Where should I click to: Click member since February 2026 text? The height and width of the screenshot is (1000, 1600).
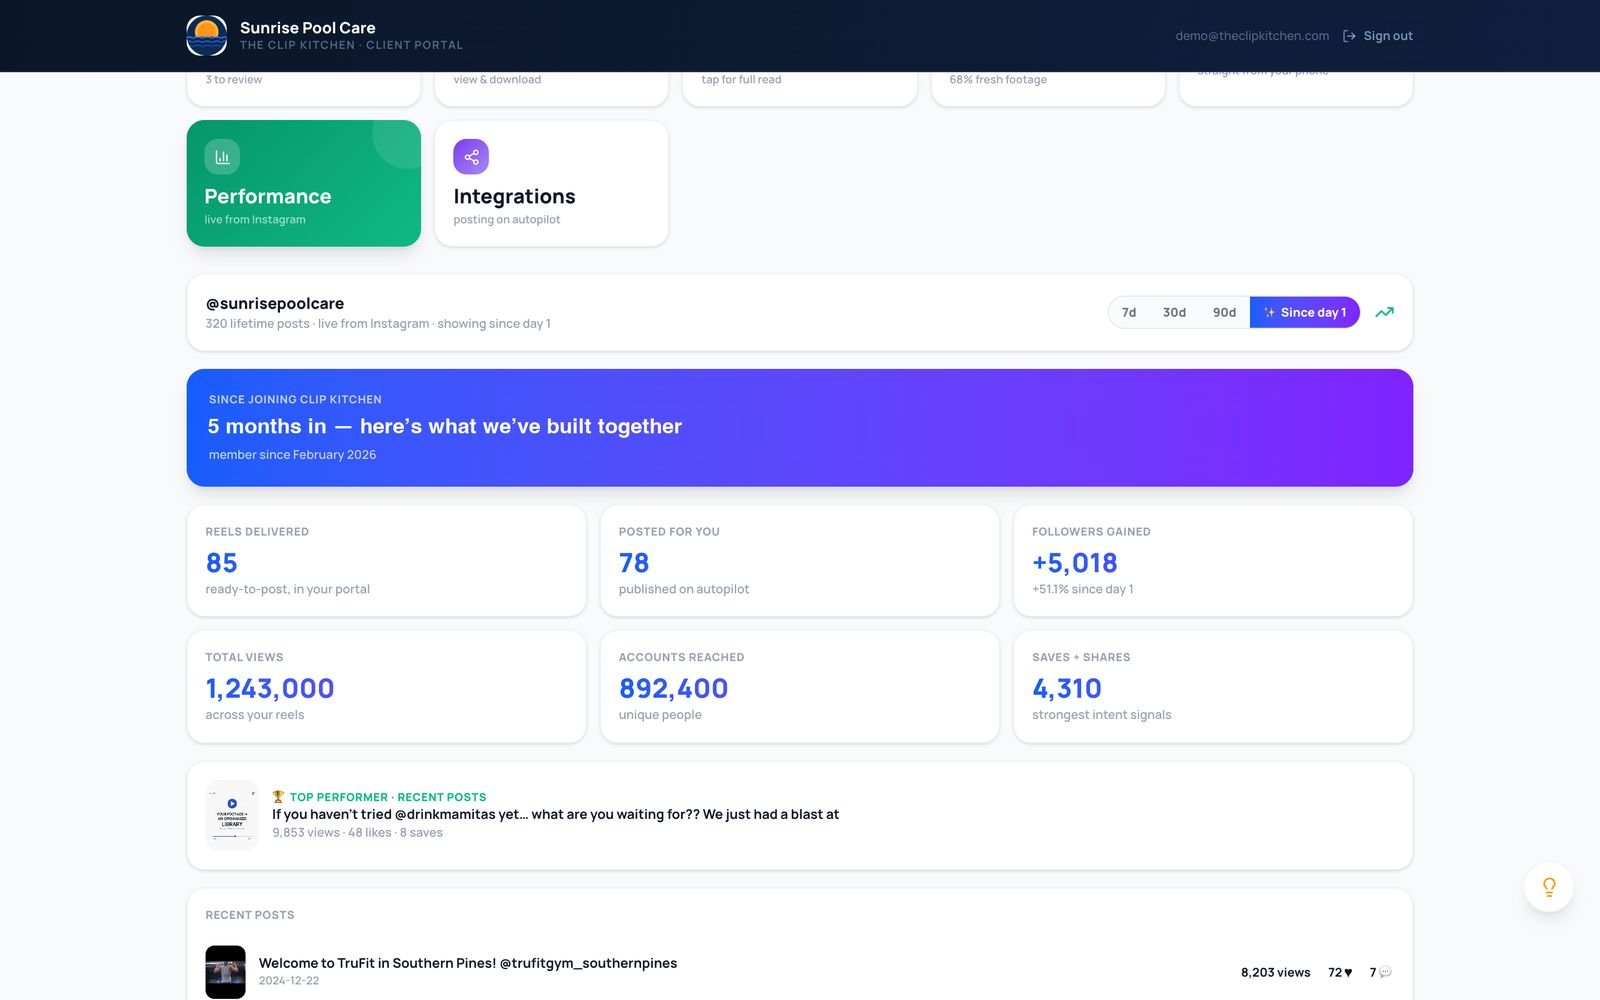pyautogui.click(x=292, y=455)
